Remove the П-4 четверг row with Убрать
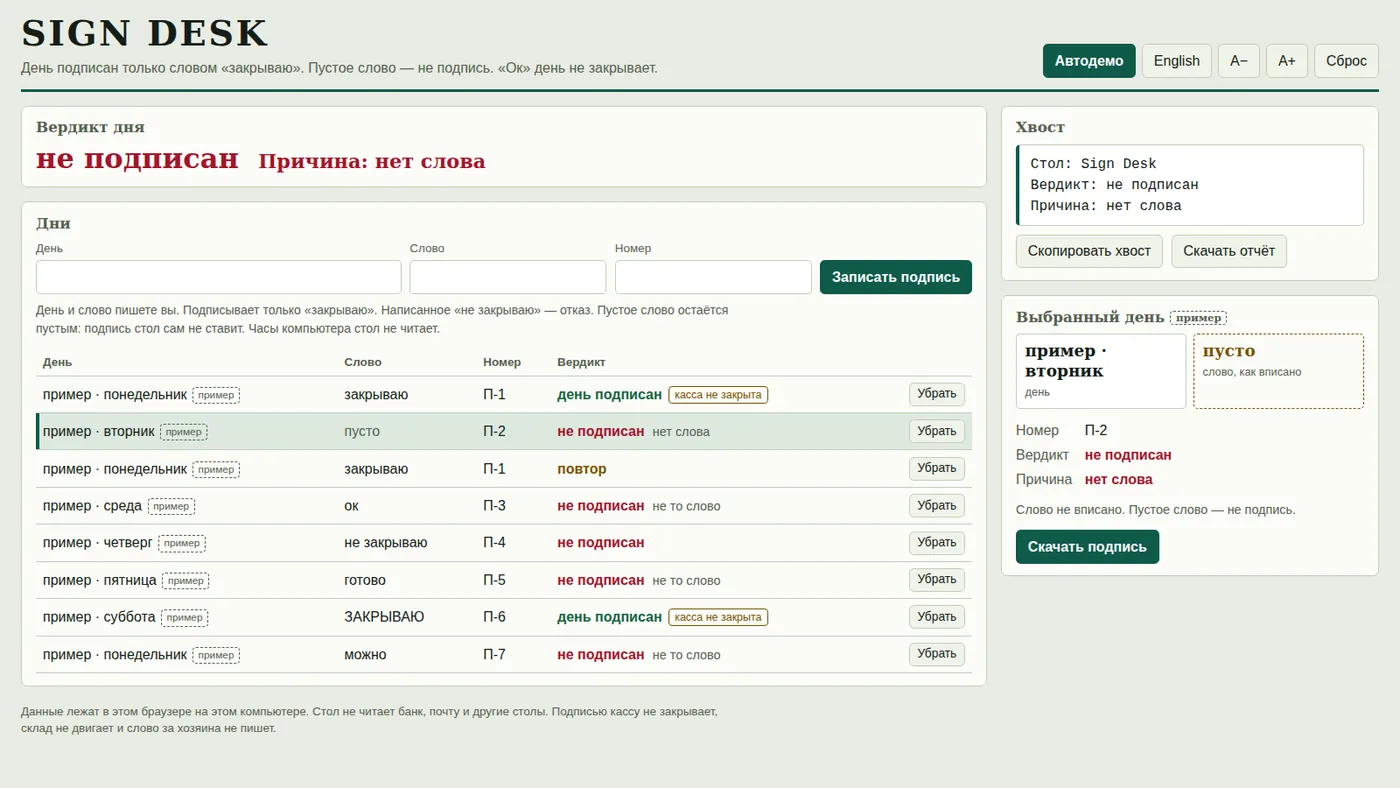1400x788 pixels. (x=937, y=542)
